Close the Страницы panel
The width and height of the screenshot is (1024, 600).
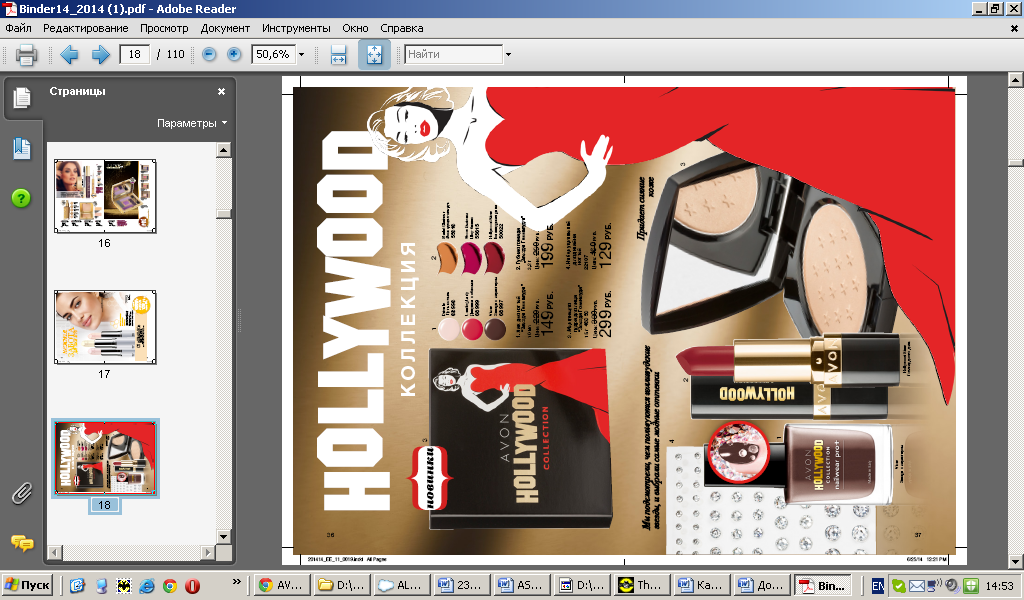(x=221, y=91)
